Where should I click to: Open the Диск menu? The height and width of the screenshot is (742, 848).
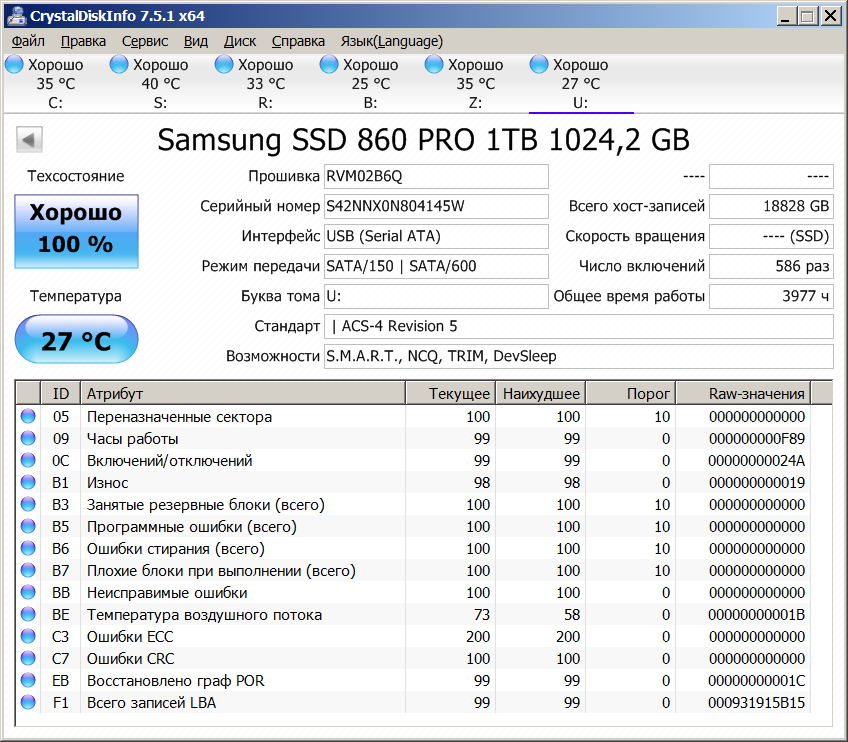coord(240,42)
